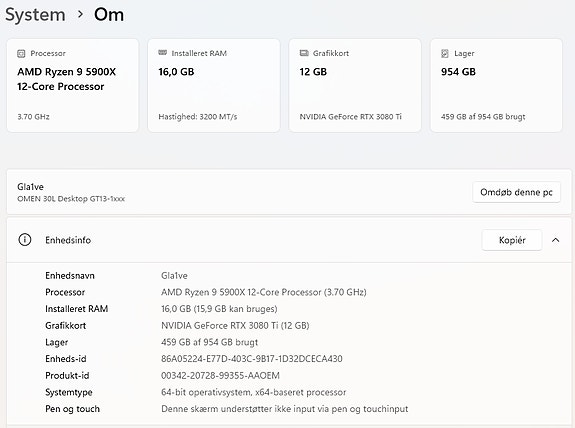
Task: Rename PC via Omdøb denne pc
Action: 516,192
